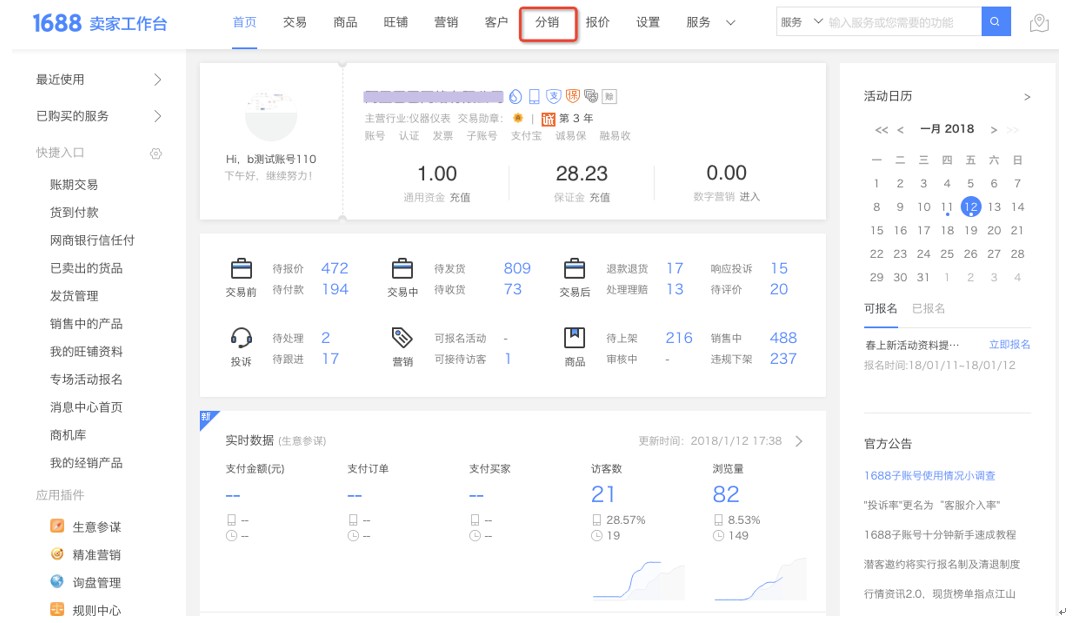Open announcement 行情资讯2.0
The height and width of the screenshot is (623, 1074).
(940, 594)
